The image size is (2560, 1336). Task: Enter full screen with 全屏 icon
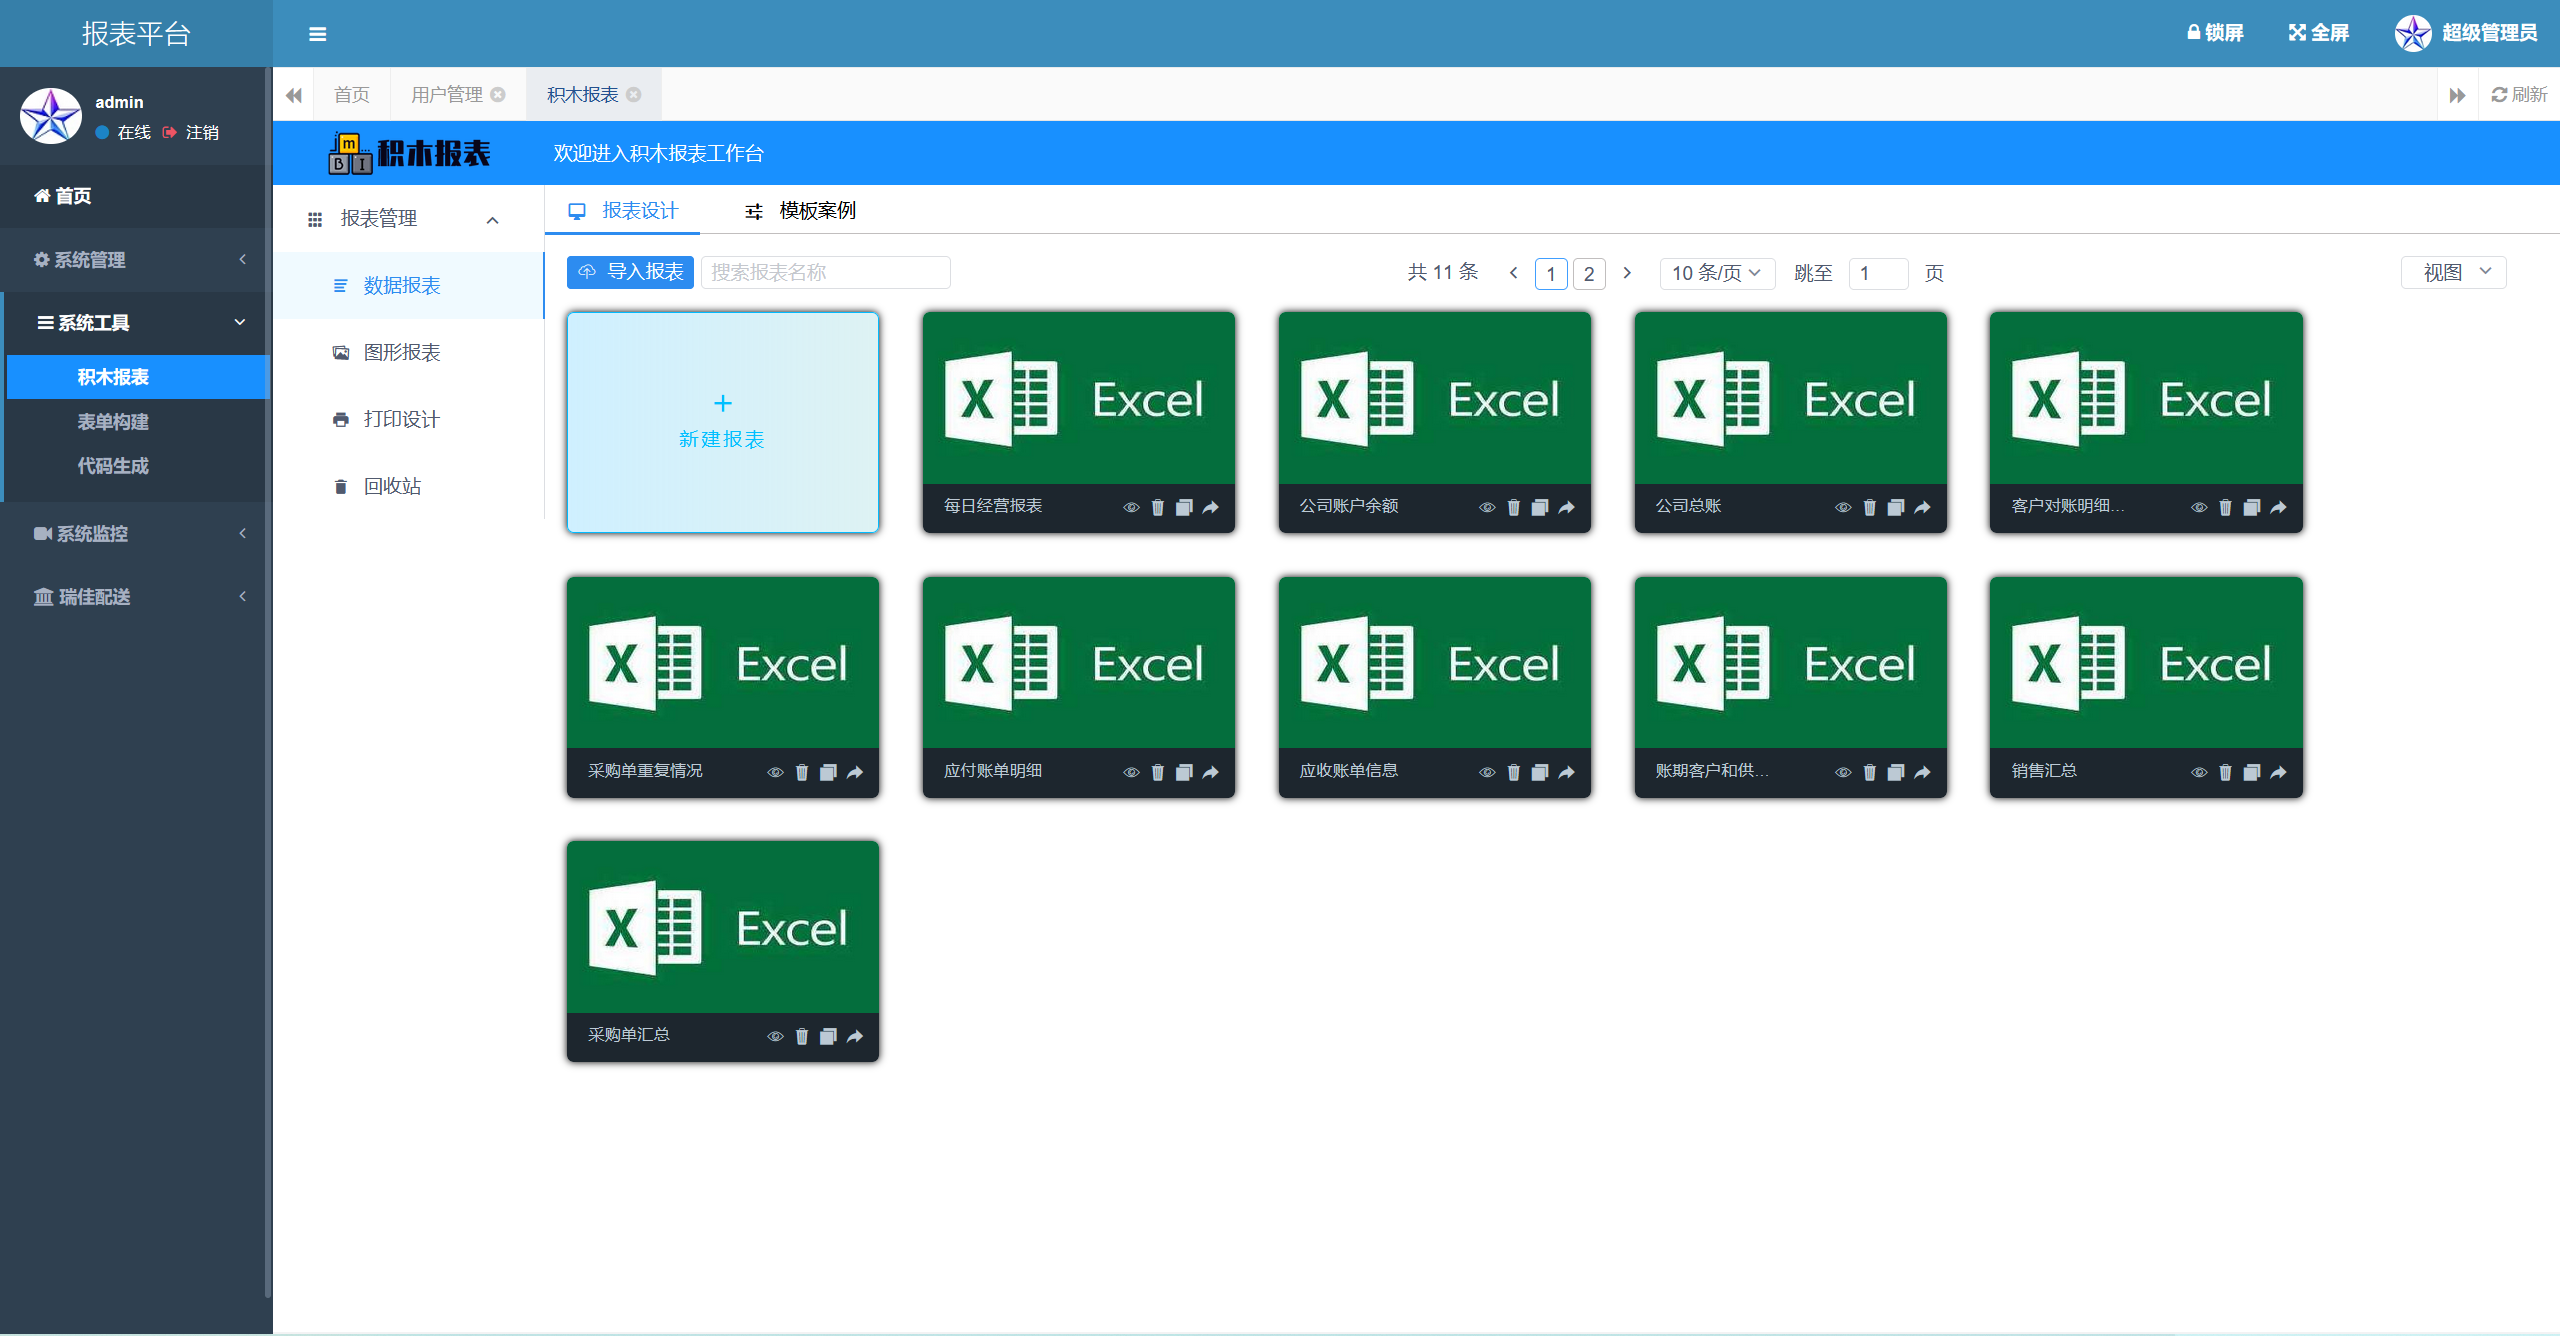(x=2297, y=32)
